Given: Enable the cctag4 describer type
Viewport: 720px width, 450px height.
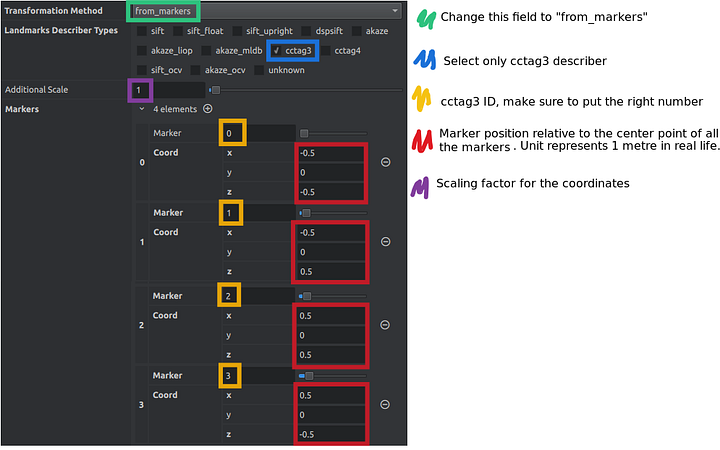Looking at the screenshot, I should click(x=326, y=51).
